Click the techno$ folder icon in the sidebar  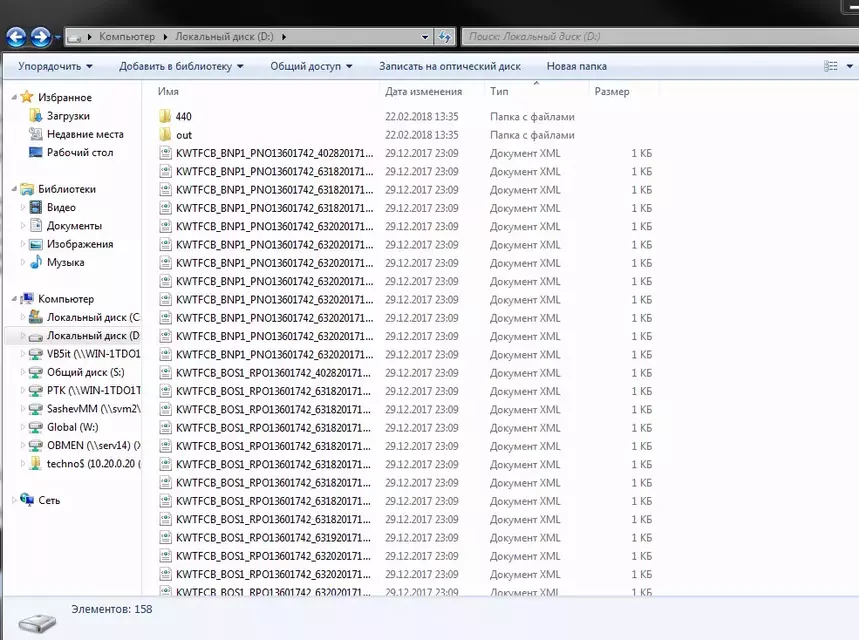[36, 464]
